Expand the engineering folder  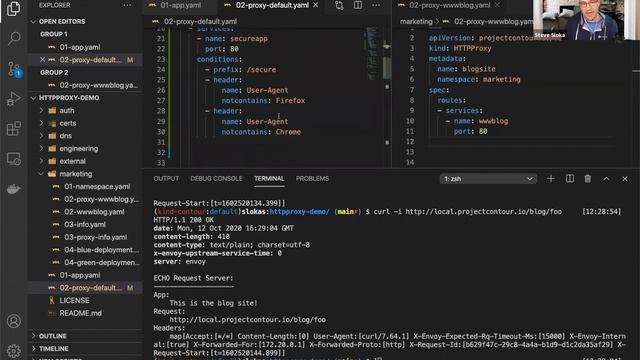click(41, 149)
